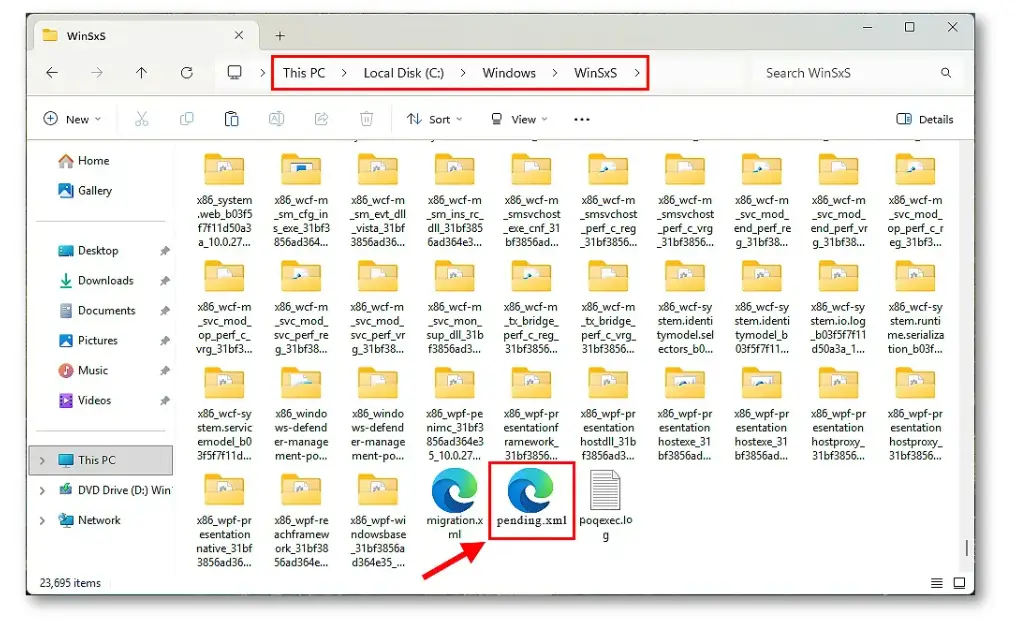Click the Copy icon in toolbar
Image resolution: width=1014 pixels, height=622 pixels.
click(x=186, y=119)
